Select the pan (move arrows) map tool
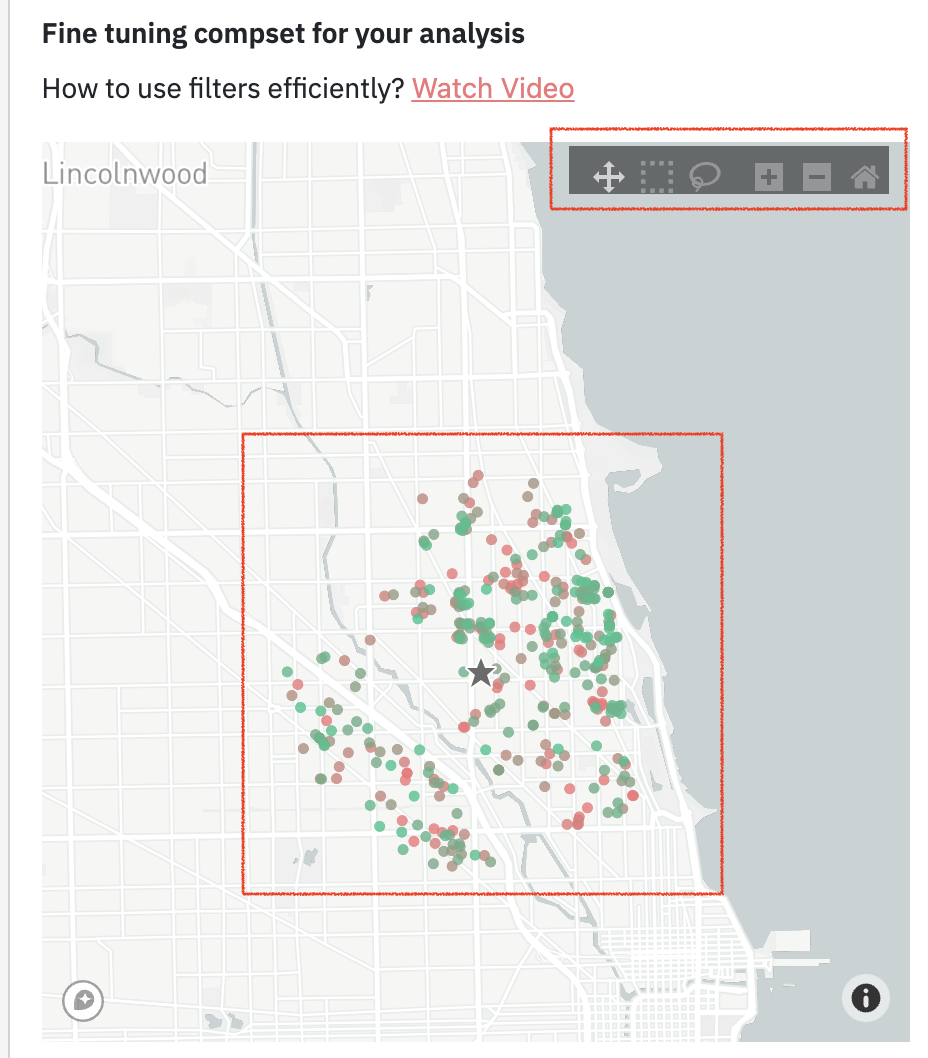The width and height of the screenshot is (928, 1058). (x=608, y=177)
